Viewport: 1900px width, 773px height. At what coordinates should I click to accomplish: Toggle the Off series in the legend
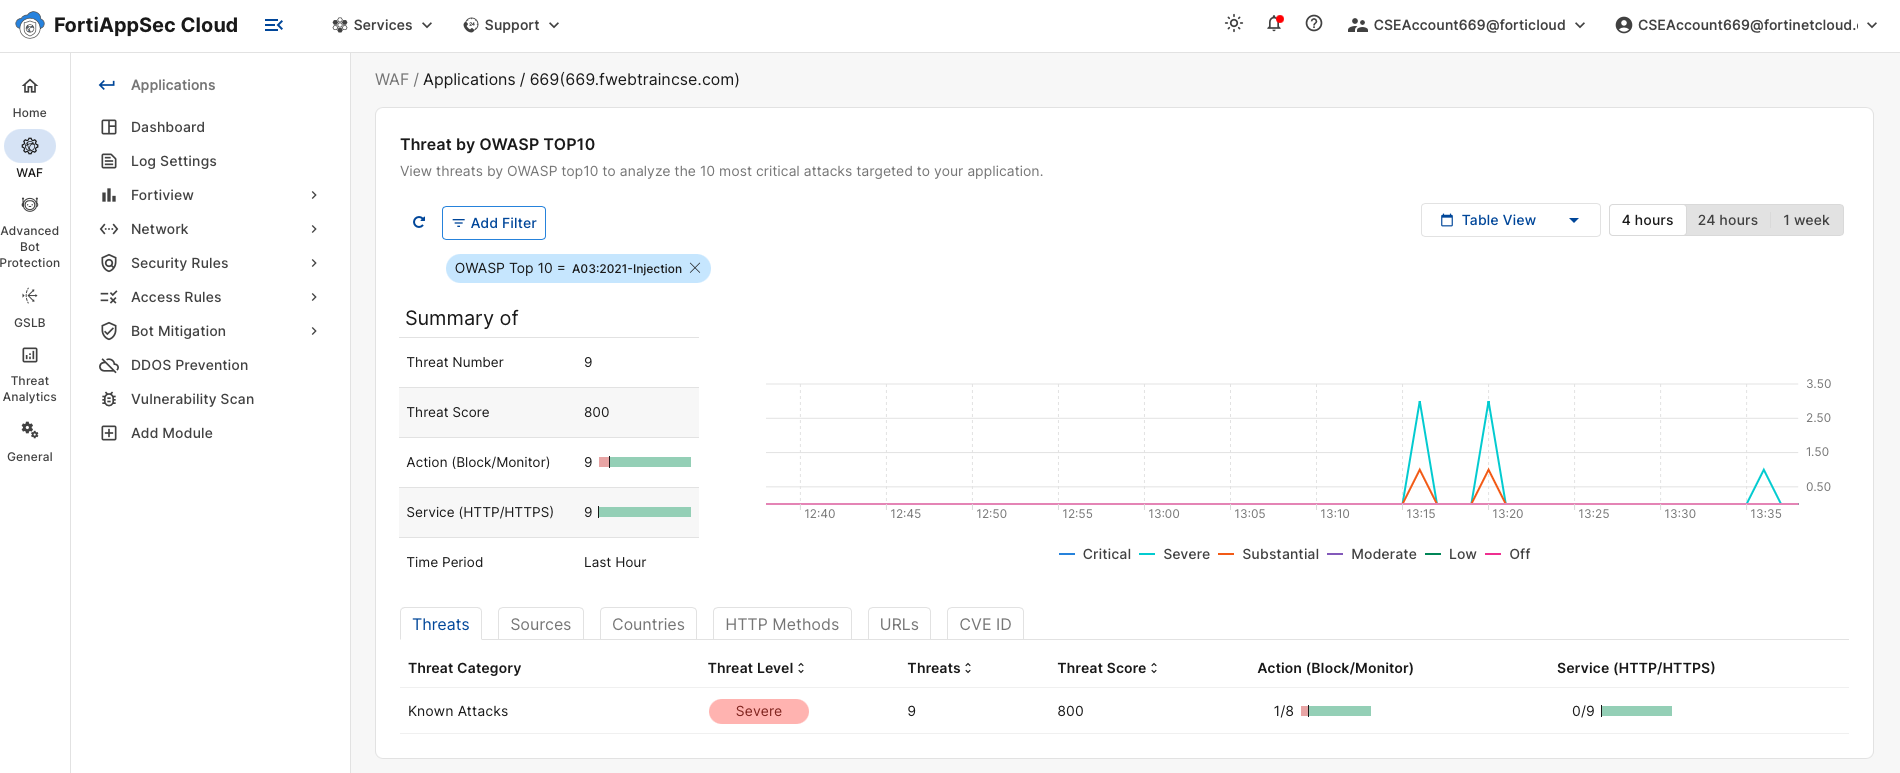click(x=1508, y=554)
